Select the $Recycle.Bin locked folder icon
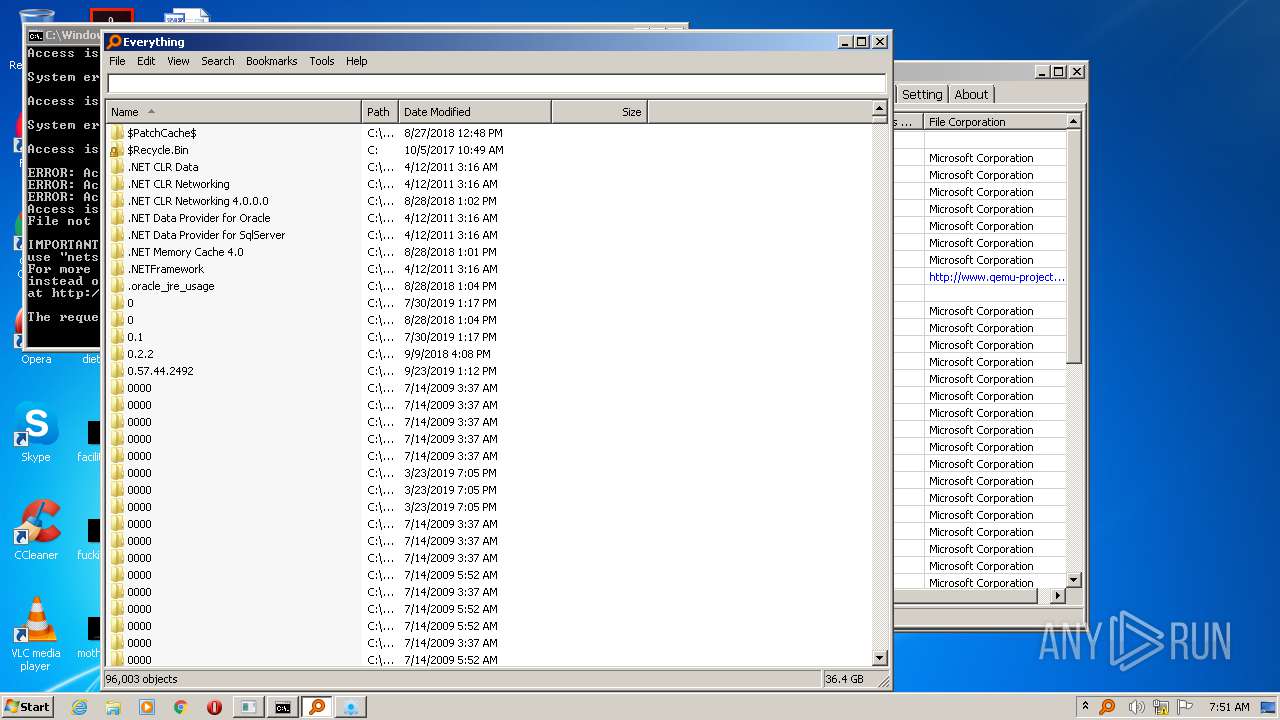Screen dimensions: 1280x720 click(x=117, y=150)
